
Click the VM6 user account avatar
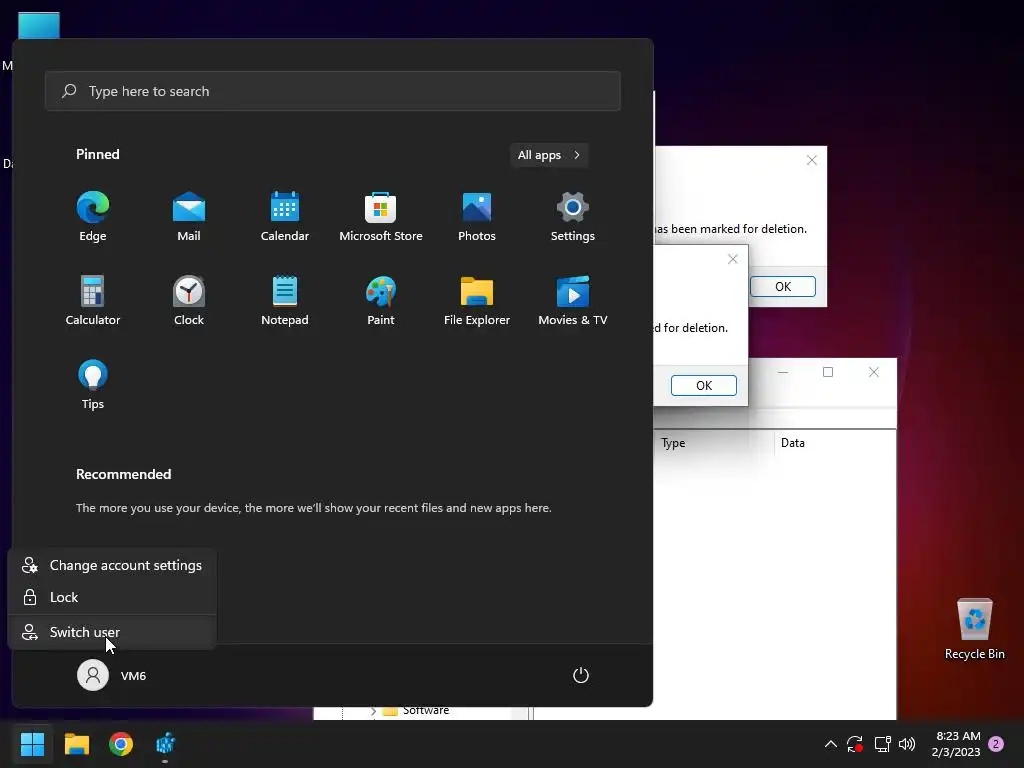click(x=93, y=675)
